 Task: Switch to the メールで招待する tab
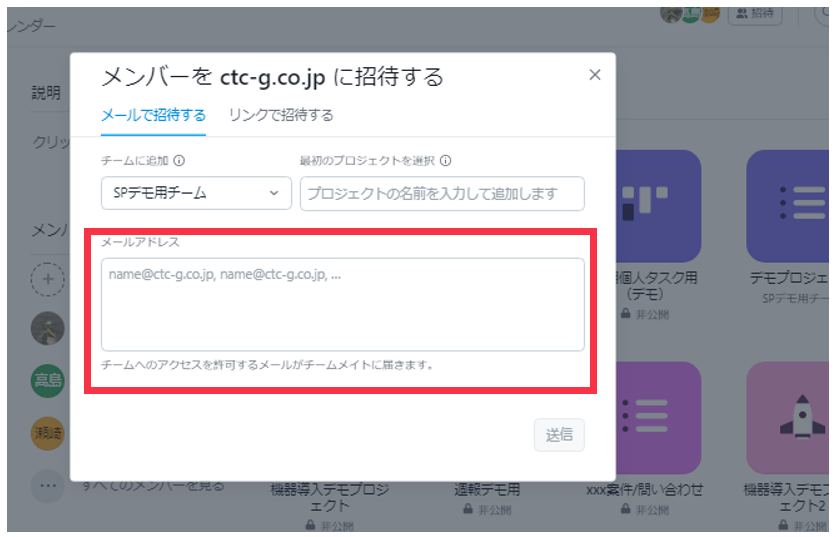[154, 115]
